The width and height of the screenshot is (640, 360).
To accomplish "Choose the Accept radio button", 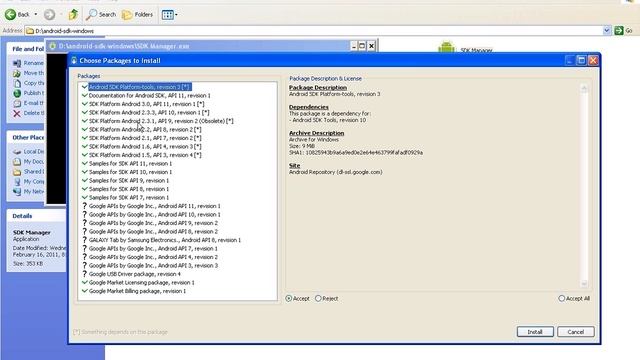I will pos(289,299).
